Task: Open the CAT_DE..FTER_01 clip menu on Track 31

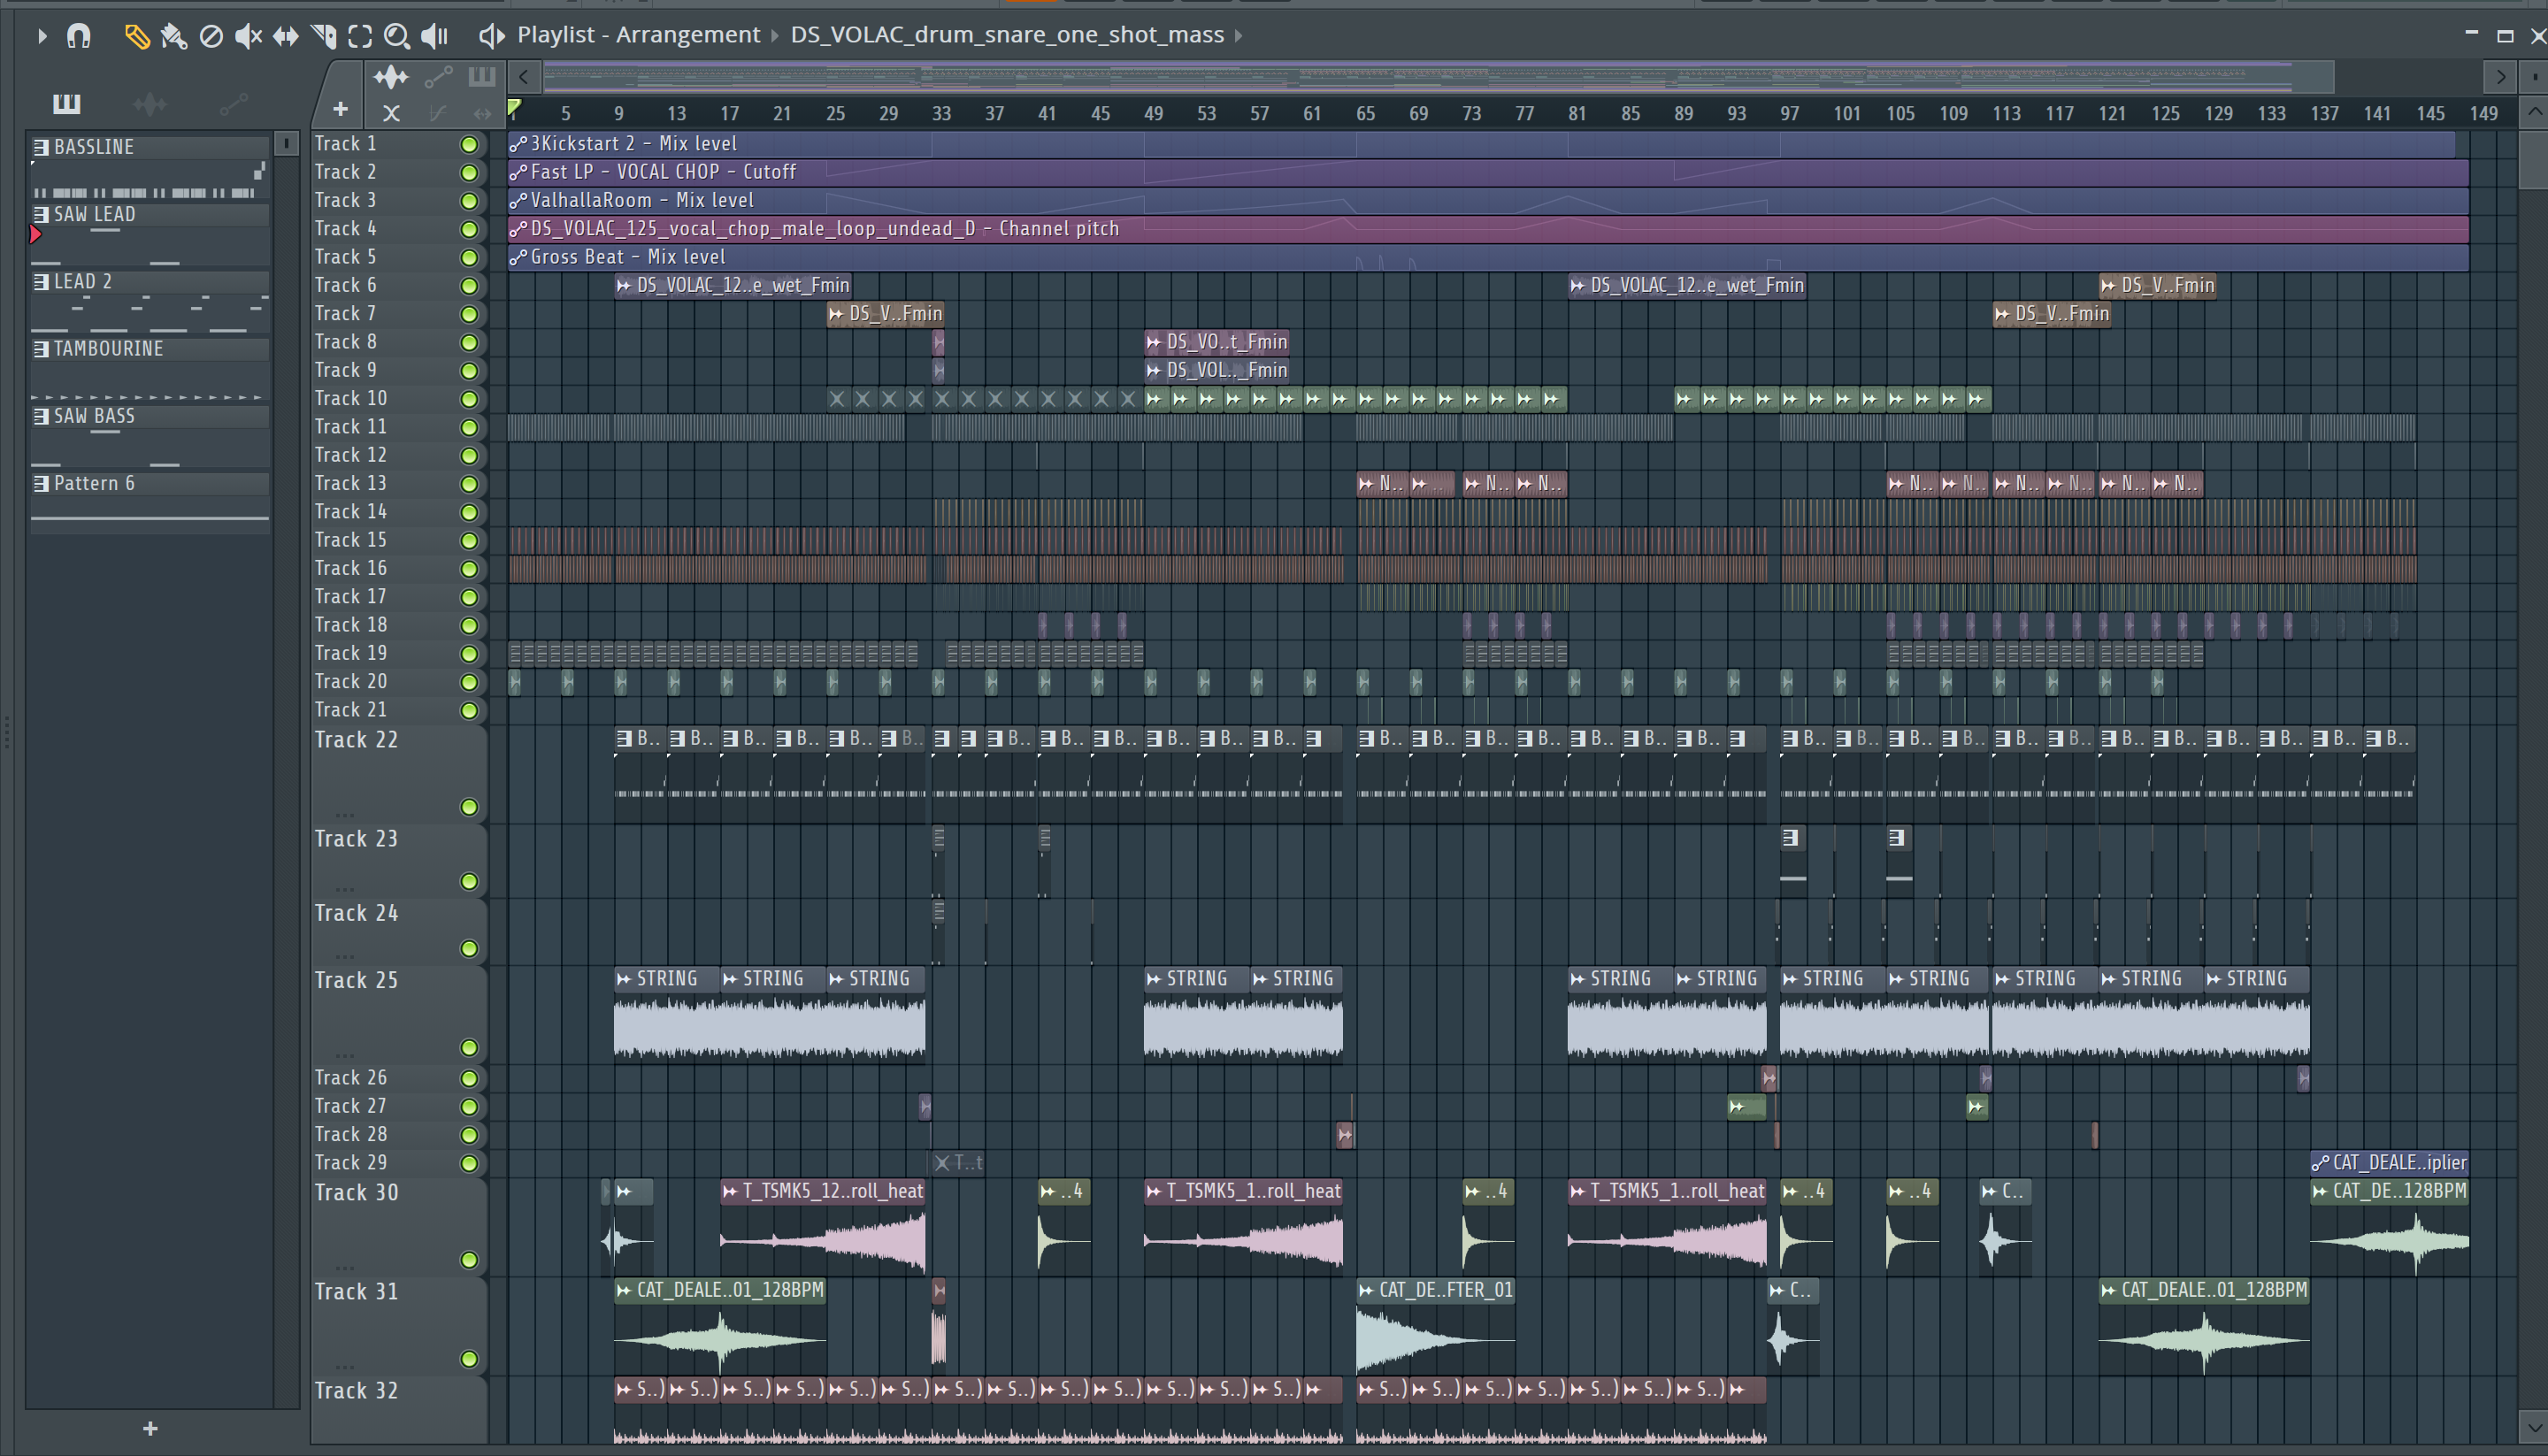Action: pos(1366,1290)
